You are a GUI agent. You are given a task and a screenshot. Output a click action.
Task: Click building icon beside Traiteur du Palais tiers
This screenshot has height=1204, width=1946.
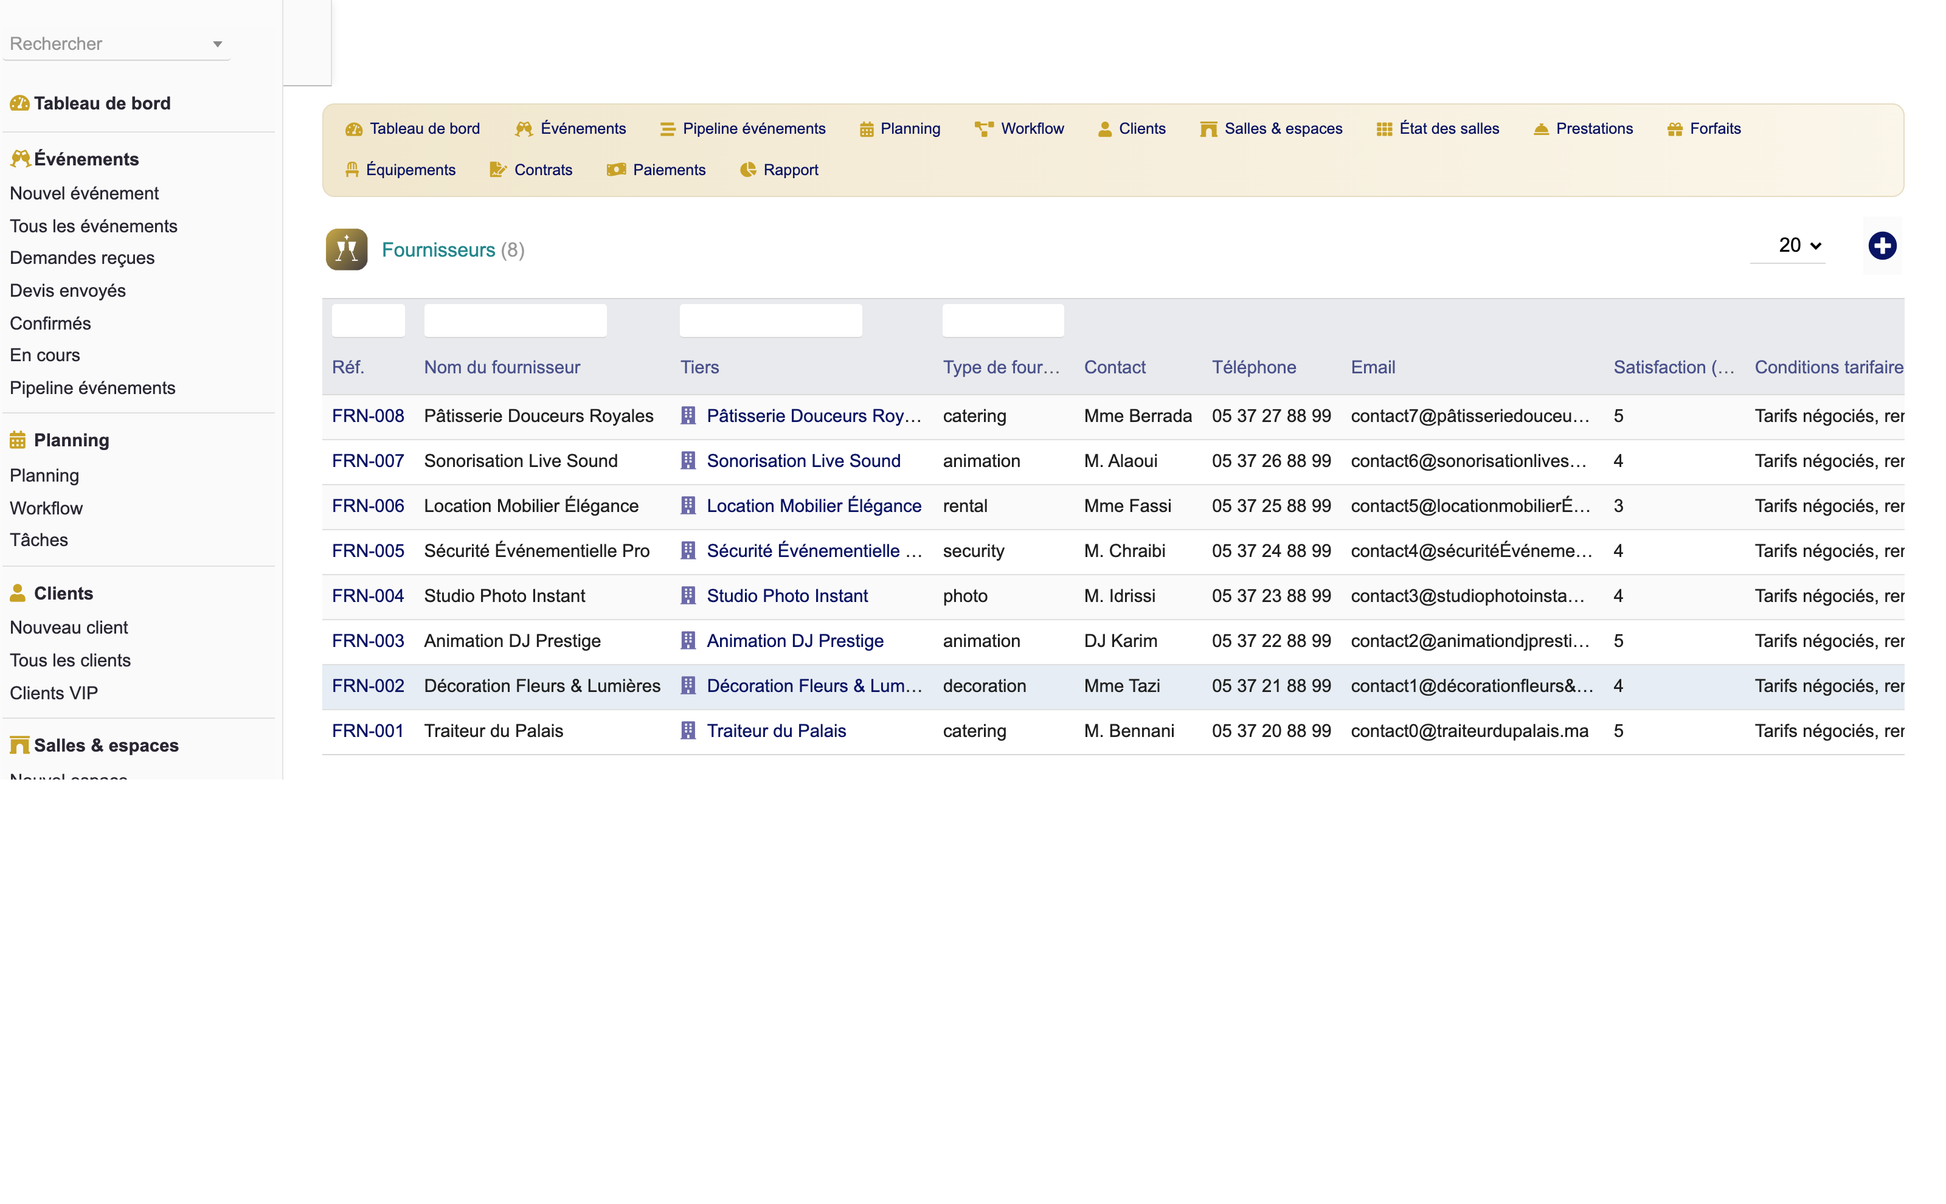tap(688, 731)
